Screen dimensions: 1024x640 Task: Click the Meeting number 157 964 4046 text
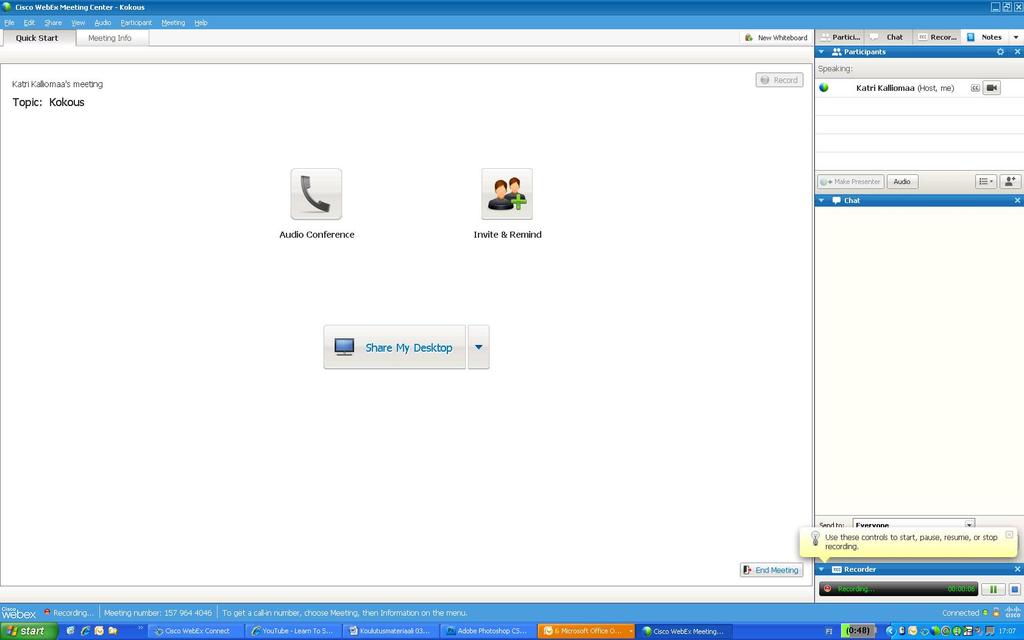[x=158, y=613]
